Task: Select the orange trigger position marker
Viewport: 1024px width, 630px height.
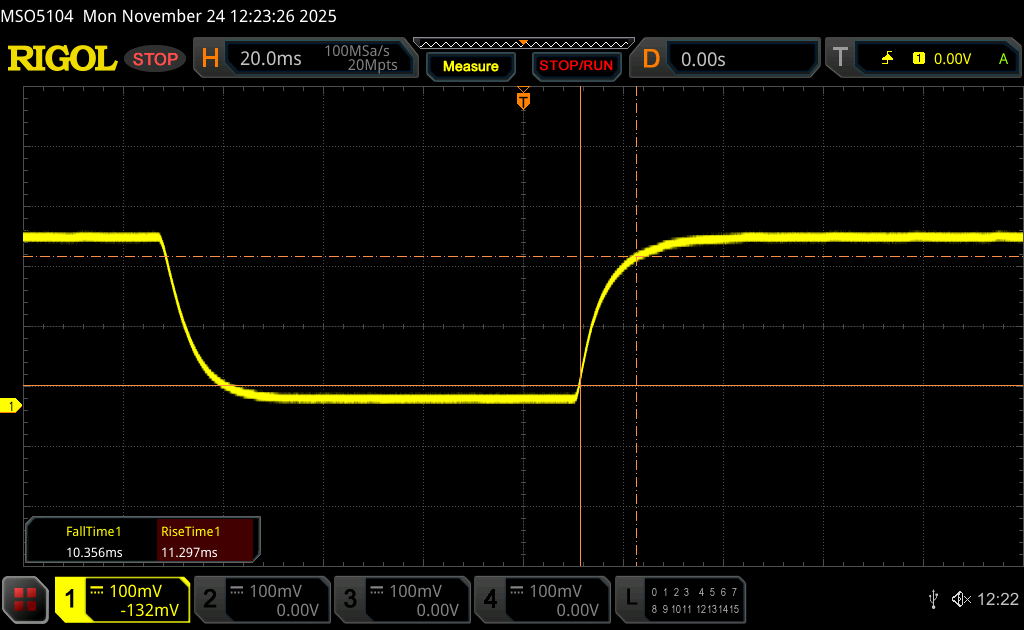Action: point(523,100)
